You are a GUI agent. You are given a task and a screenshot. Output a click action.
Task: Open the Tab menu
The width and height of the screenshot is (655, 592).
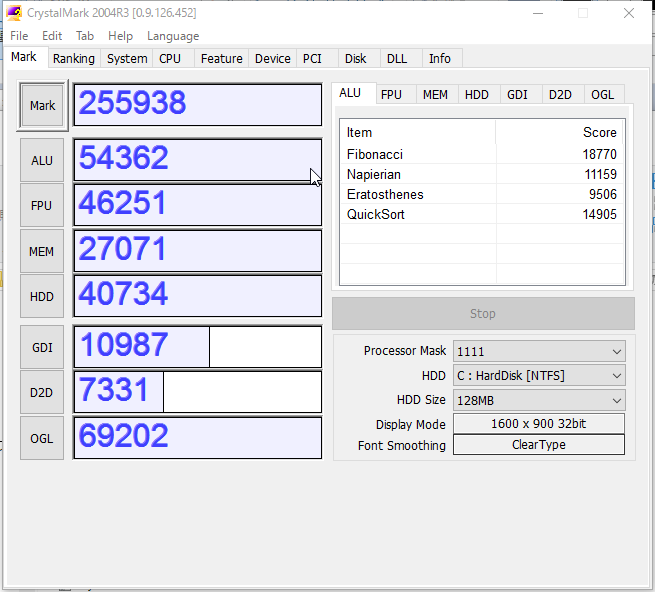85,36
